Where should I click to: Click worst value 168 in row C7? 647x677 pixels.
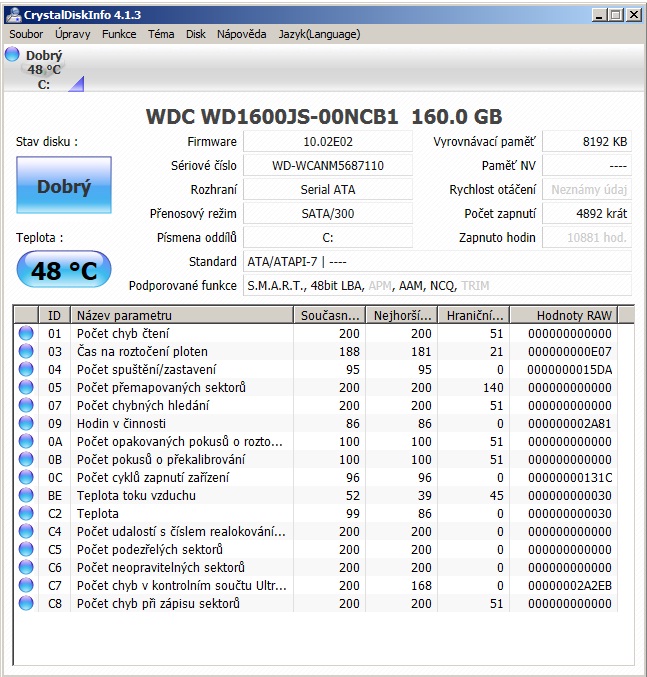pos(421,585)
